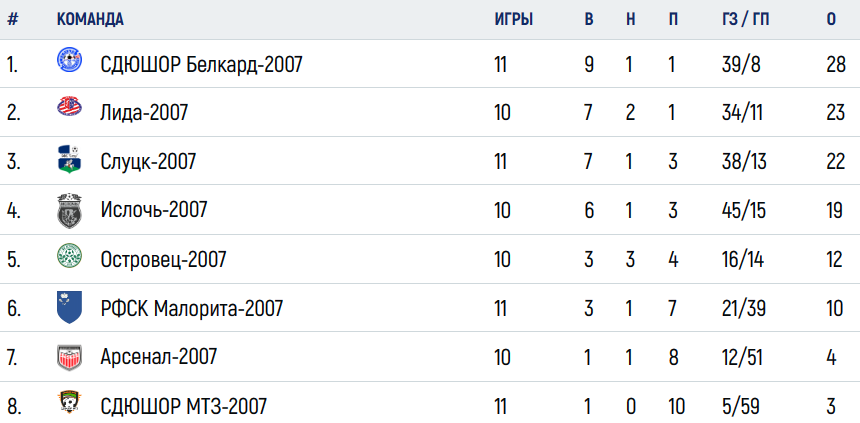Viewport: 860px width, 423px height.
Task: Select the Ислочь-2007 shield logo
Action: [70, 210]
